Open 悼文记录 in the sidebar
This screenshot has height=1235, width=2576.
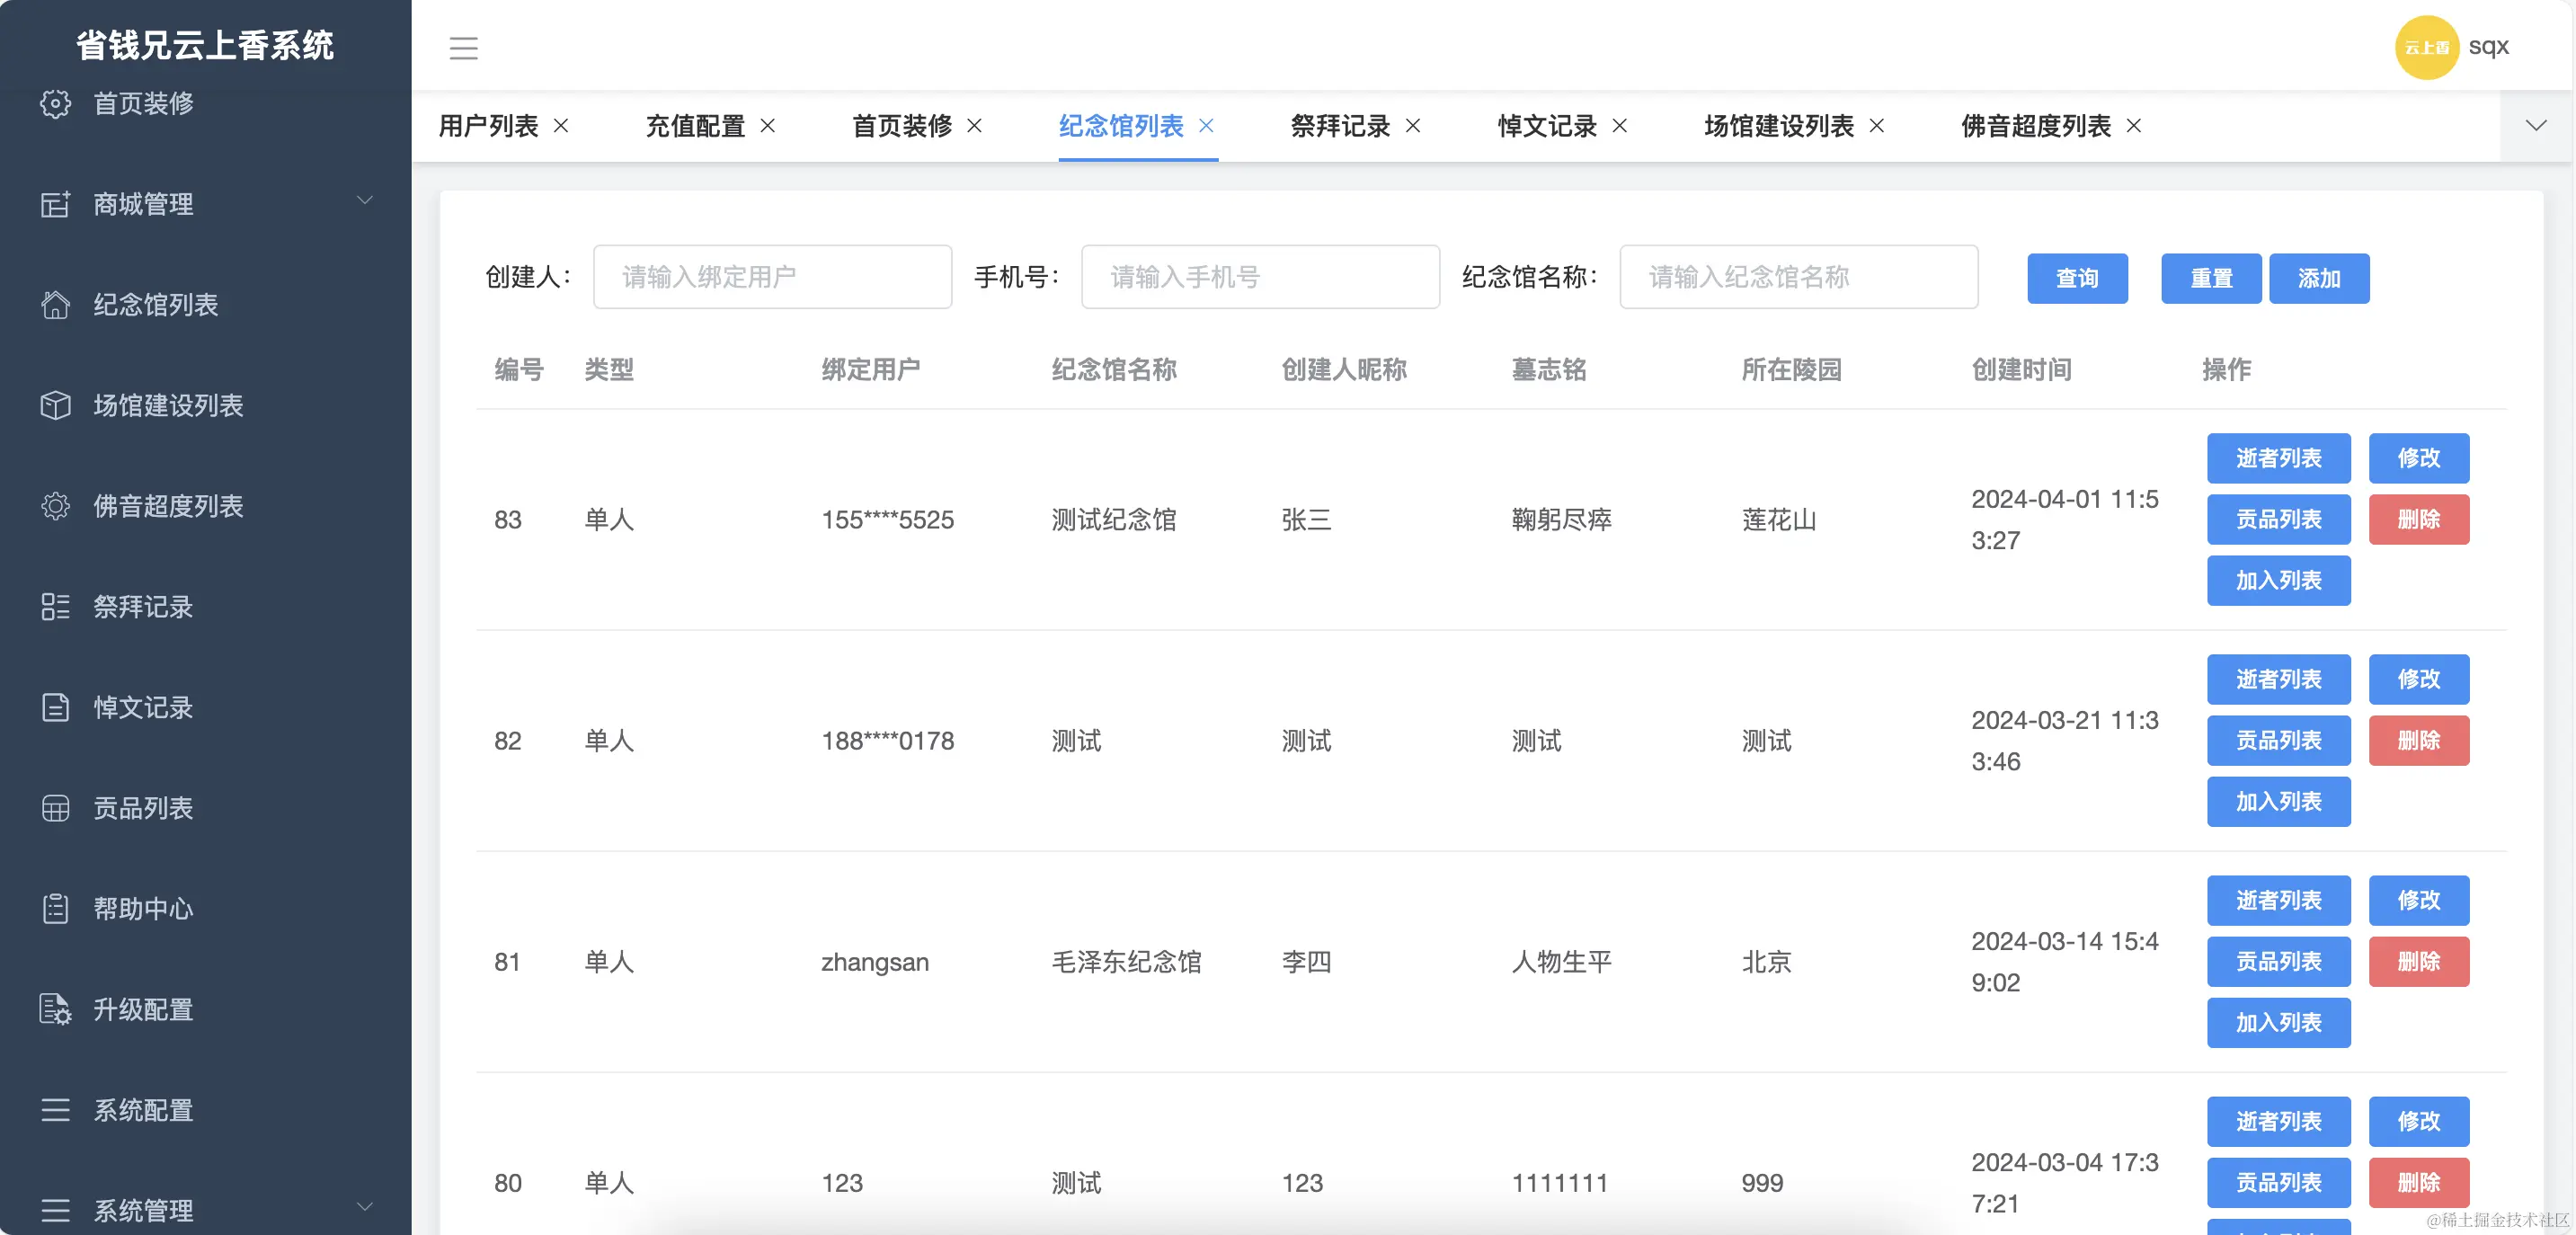click(143, 707)
